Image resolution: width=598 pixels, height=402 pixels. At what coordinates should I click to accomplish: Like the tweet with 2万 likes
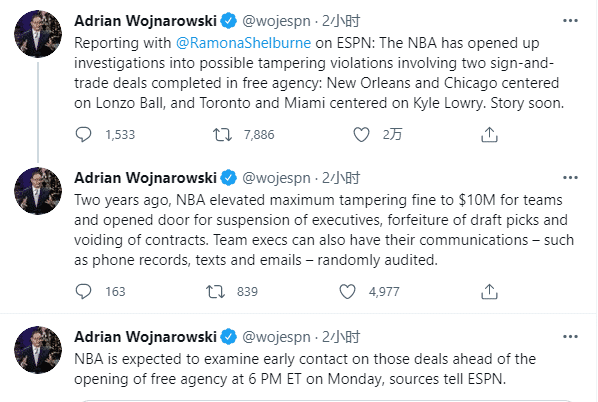point(361,135)
